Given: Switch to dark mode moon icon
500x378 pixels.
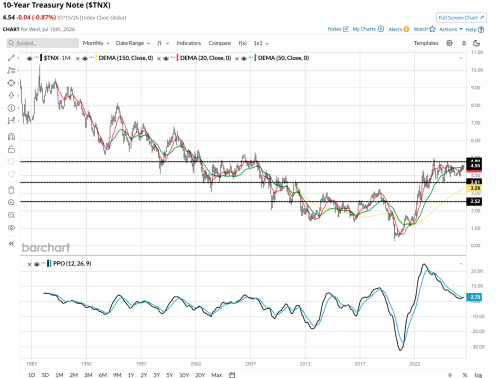Looking at the screenshot, I should pyautogui.click(x=477, y=43).
